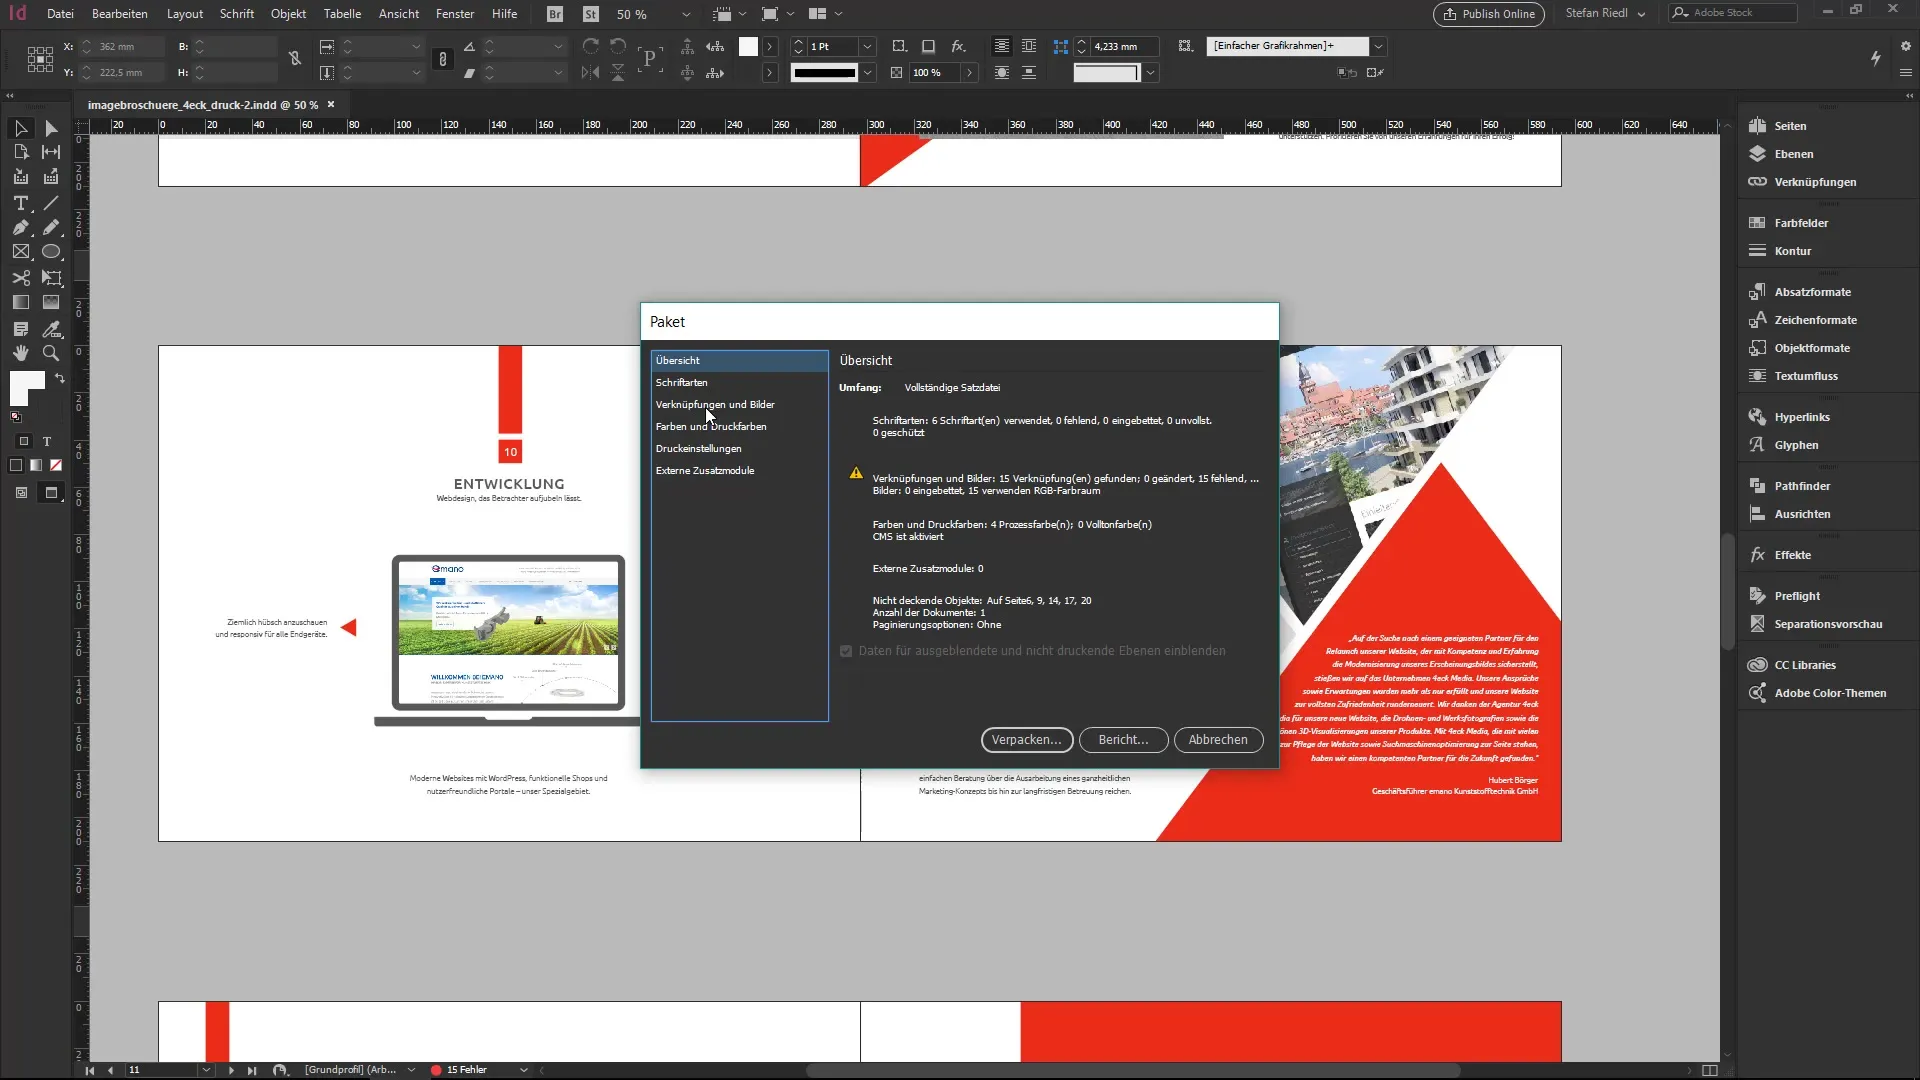The image size is (1920, 1080).
Task: Click the Bericht... button
Action: (1124, 740)
